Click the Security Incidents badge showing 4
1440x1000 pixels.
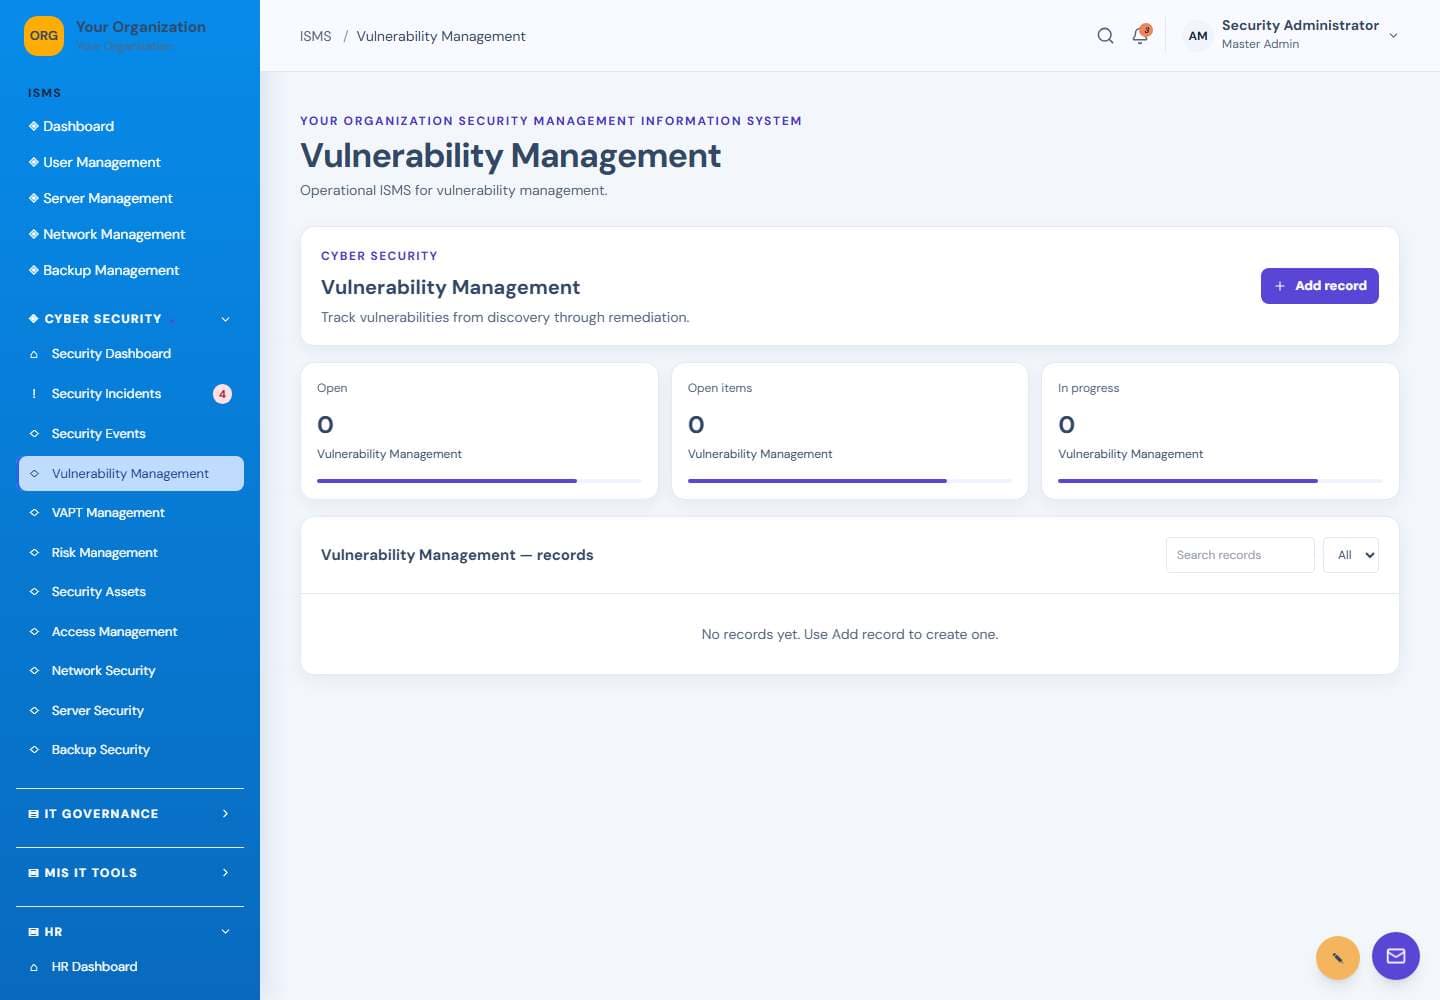[x=222, y=394]
